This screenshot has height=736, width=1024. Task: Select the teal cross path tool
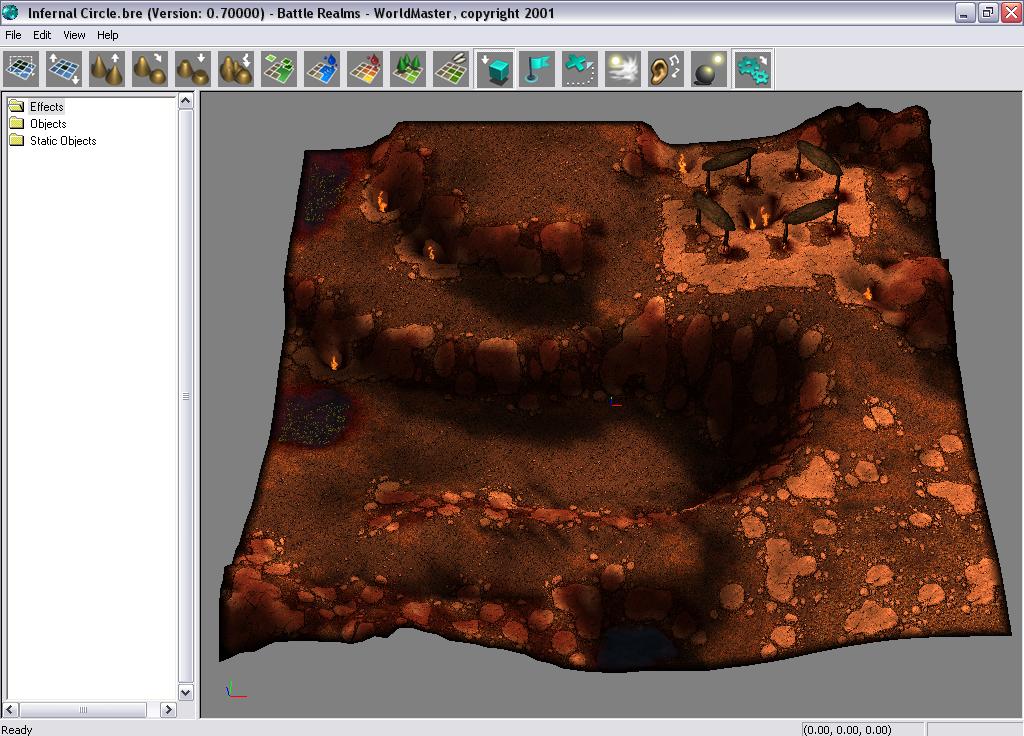pos(580,69)
